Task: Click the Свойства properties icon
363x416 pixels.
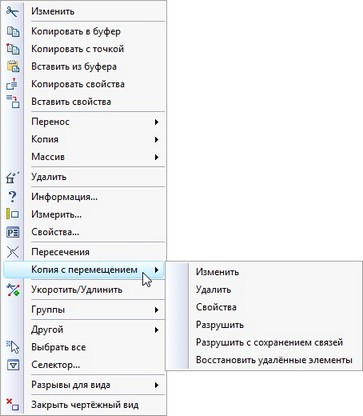Action: [x=13, y=232]
